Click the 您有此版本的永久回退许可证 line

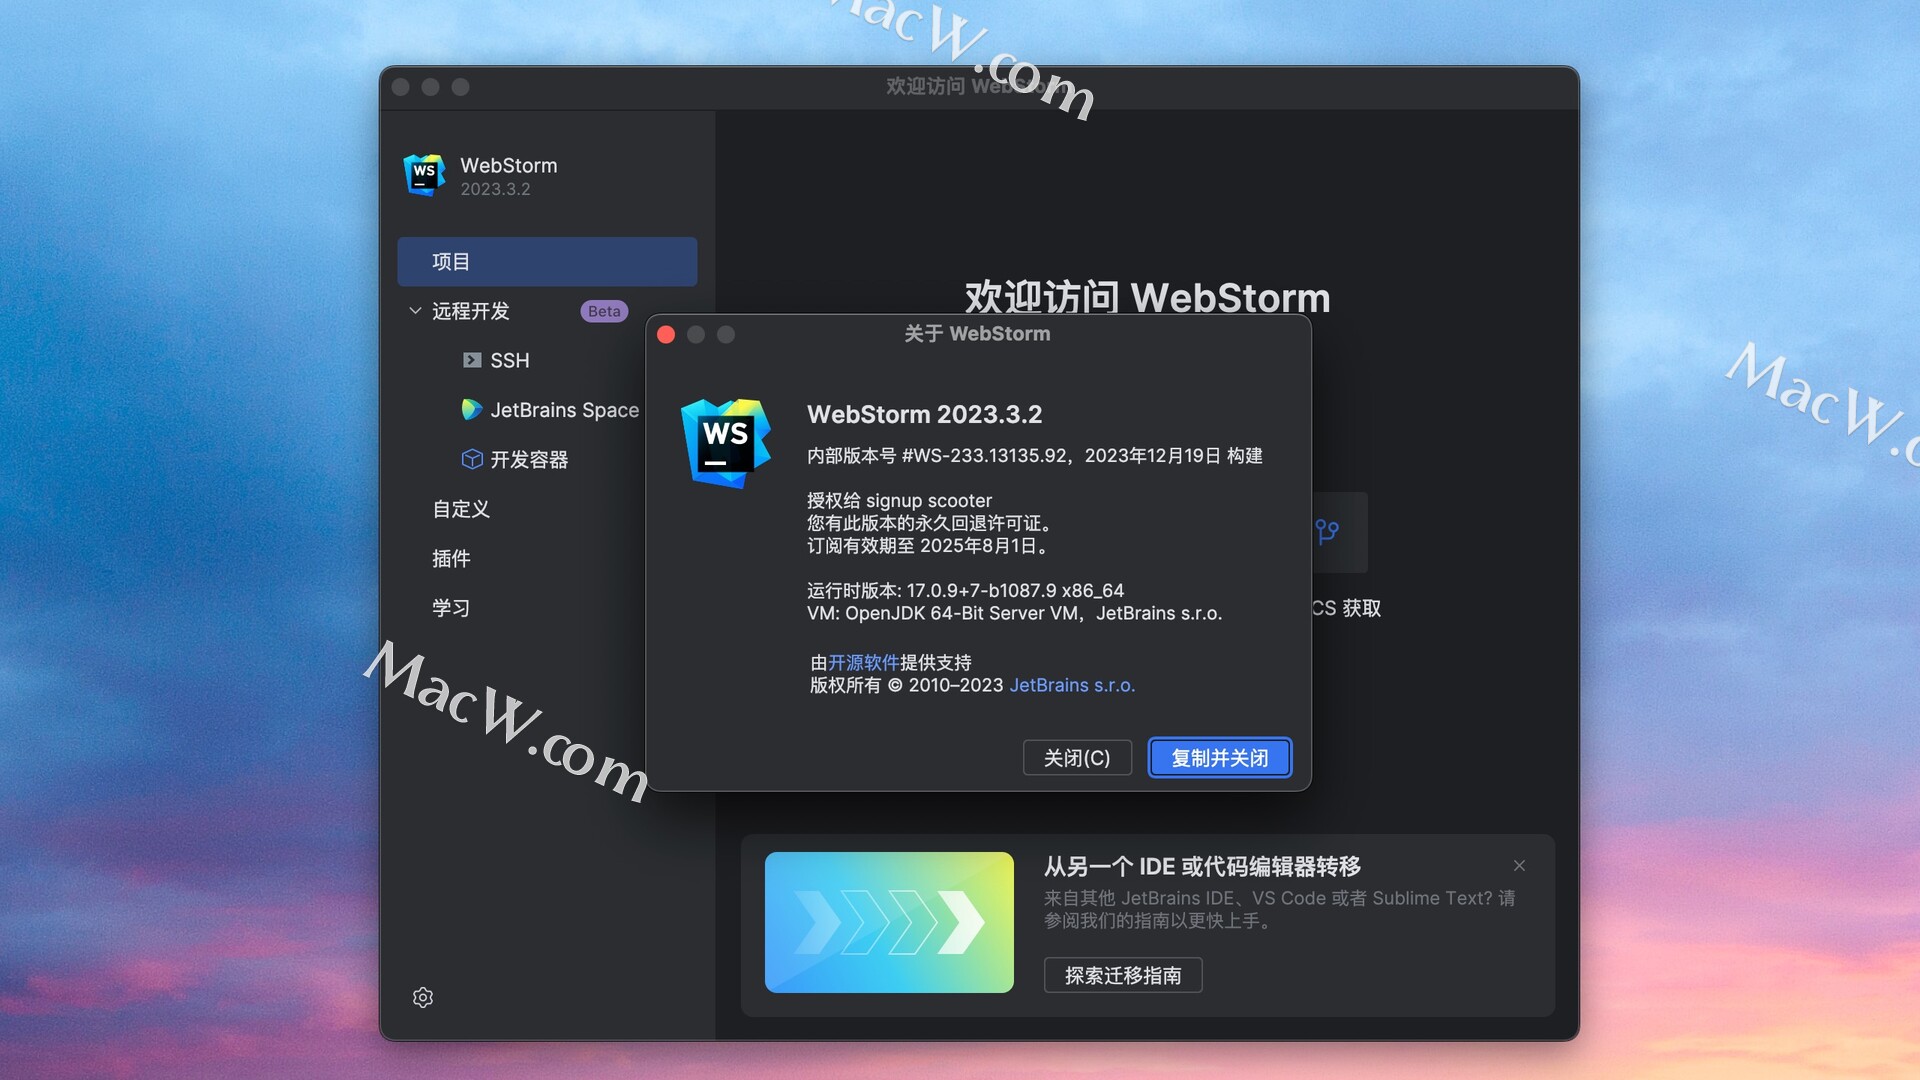[930, 523]
